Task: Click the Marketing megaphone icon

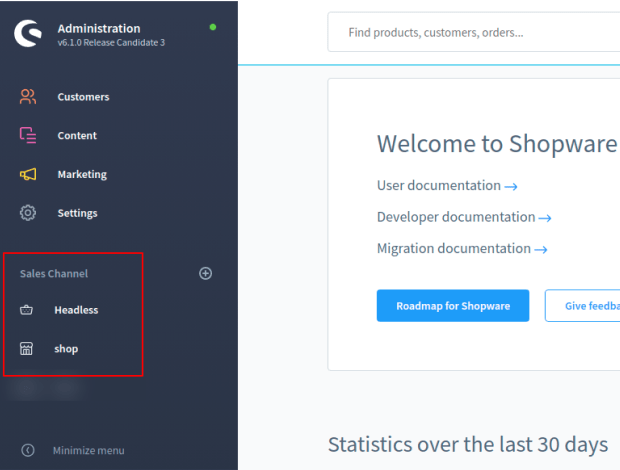Action: pyautogui.click(x=28, y=174)
